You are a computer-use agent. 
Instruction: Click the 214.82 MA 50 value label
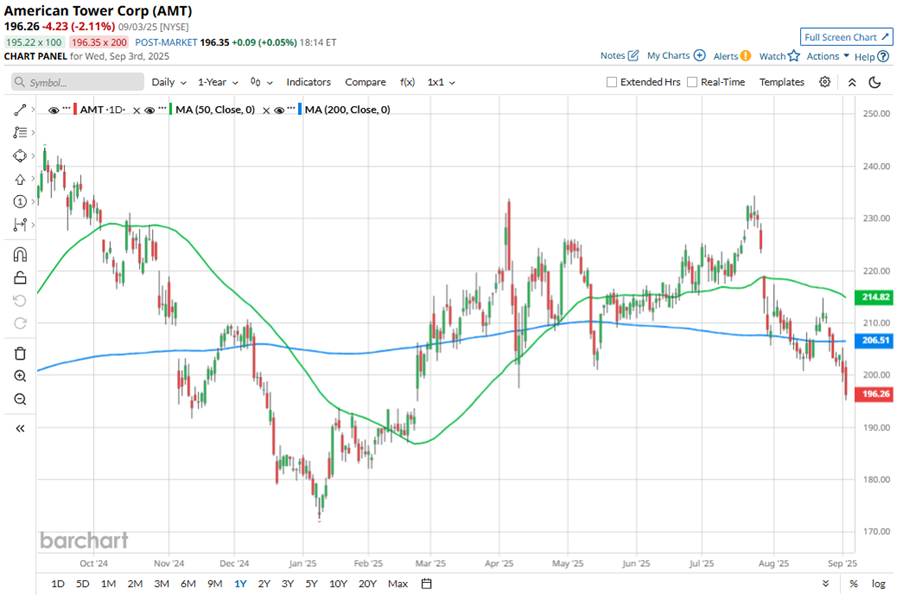pos(874,297)
